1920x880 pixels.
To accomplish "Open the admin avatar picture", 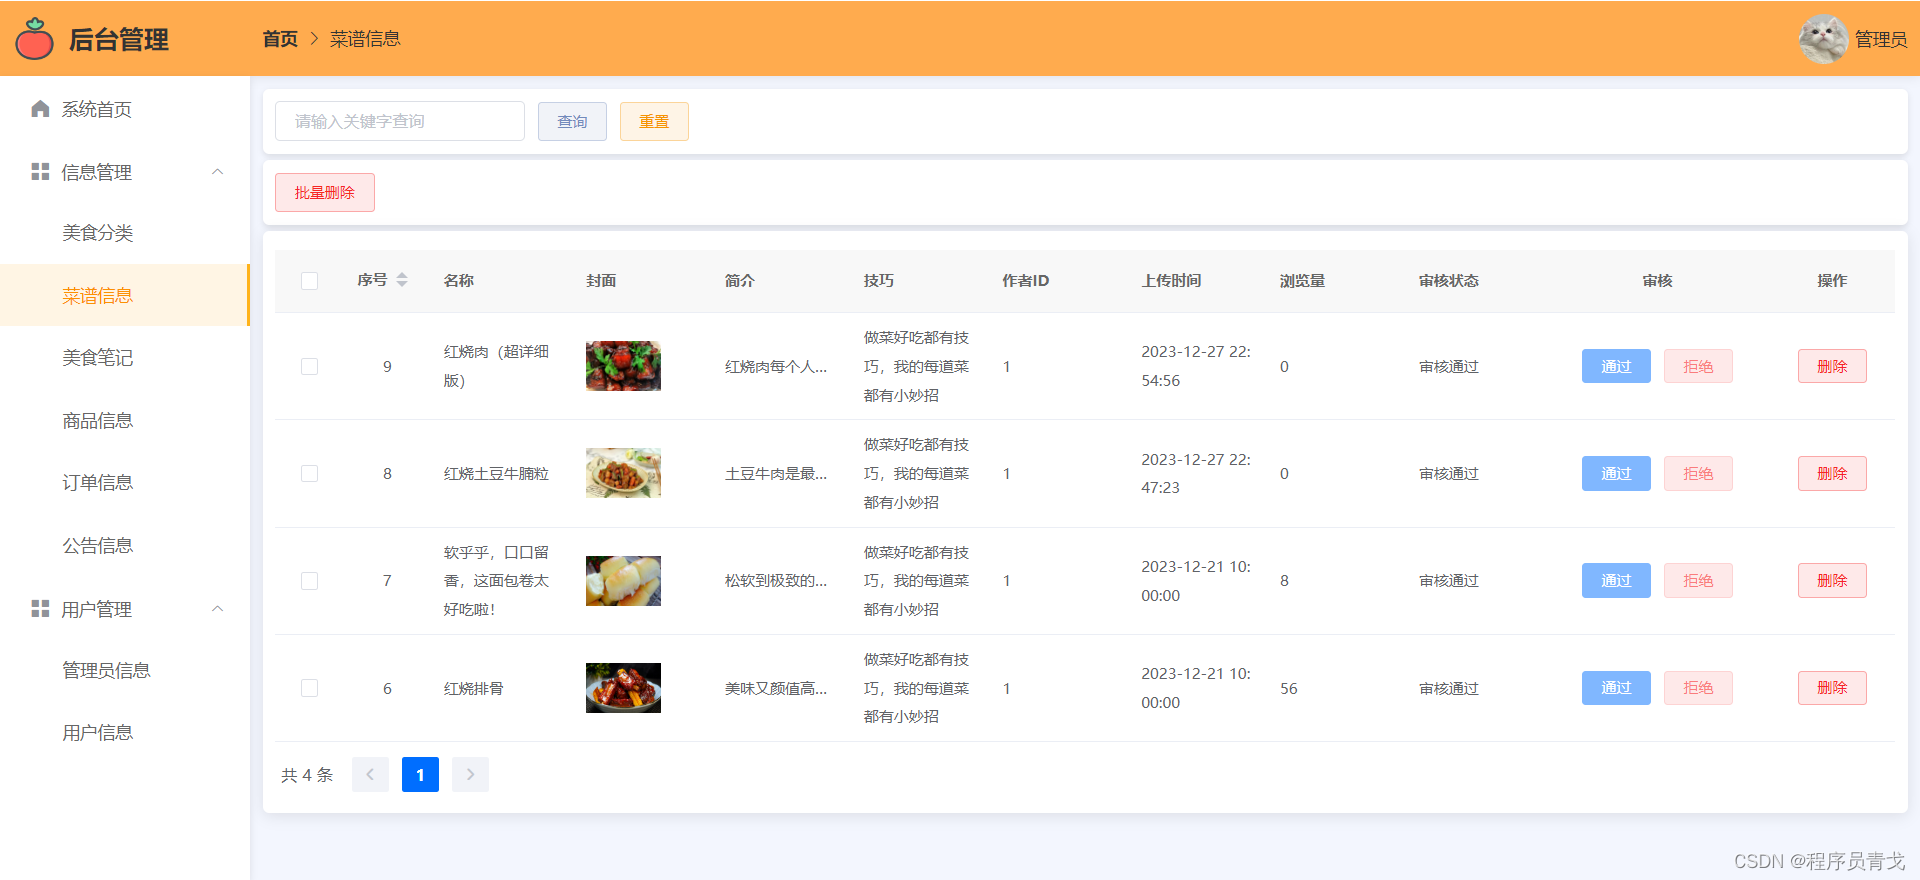I will (x=1823, y=39).
